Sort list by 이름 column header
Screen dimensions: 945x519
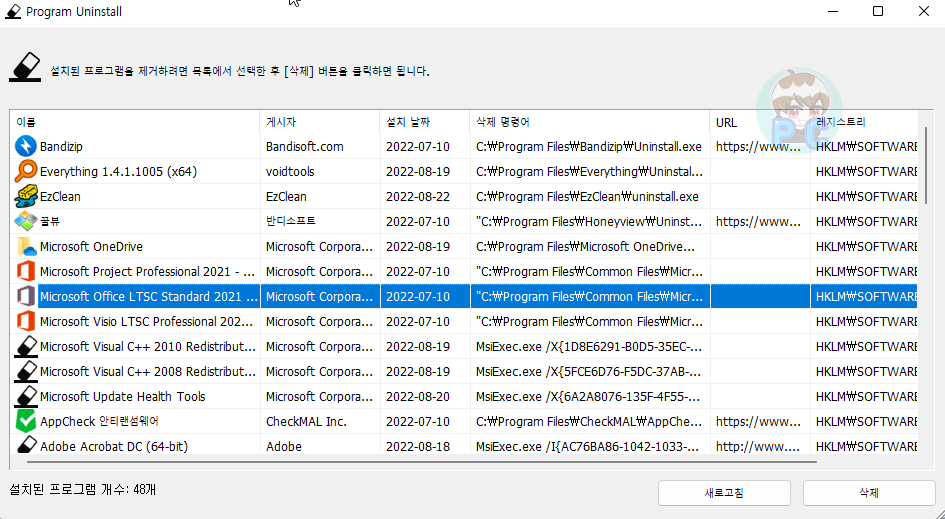(x=134, y=122)
